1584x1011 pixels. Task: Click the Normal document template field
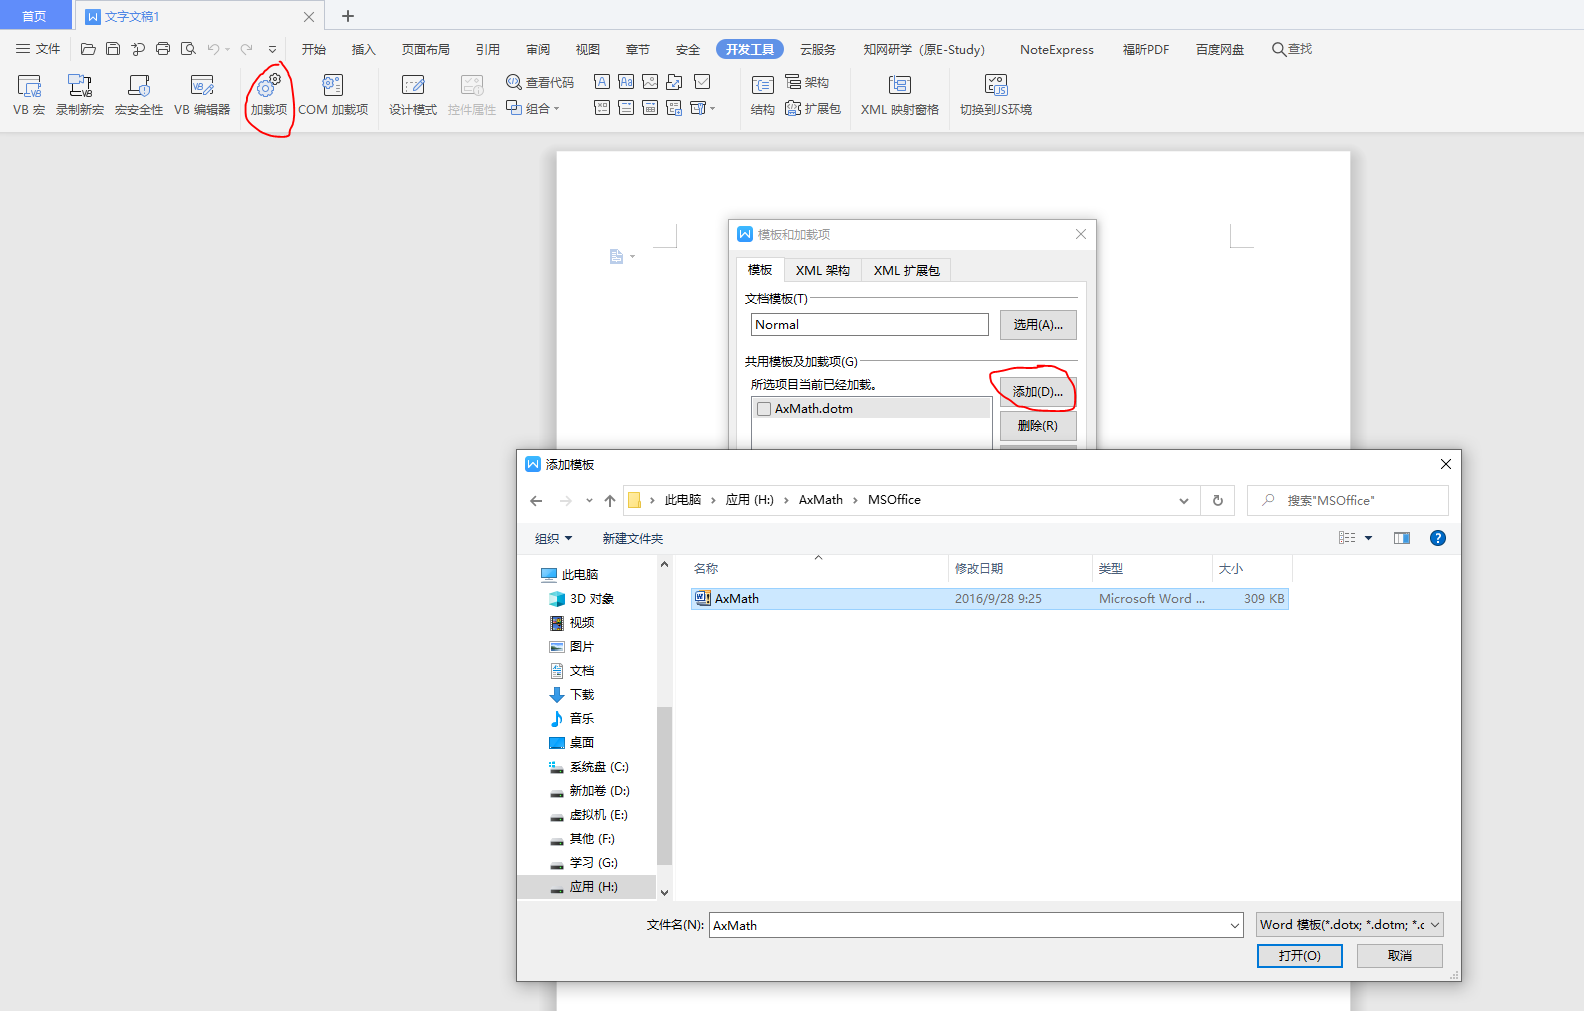(870, 325)
